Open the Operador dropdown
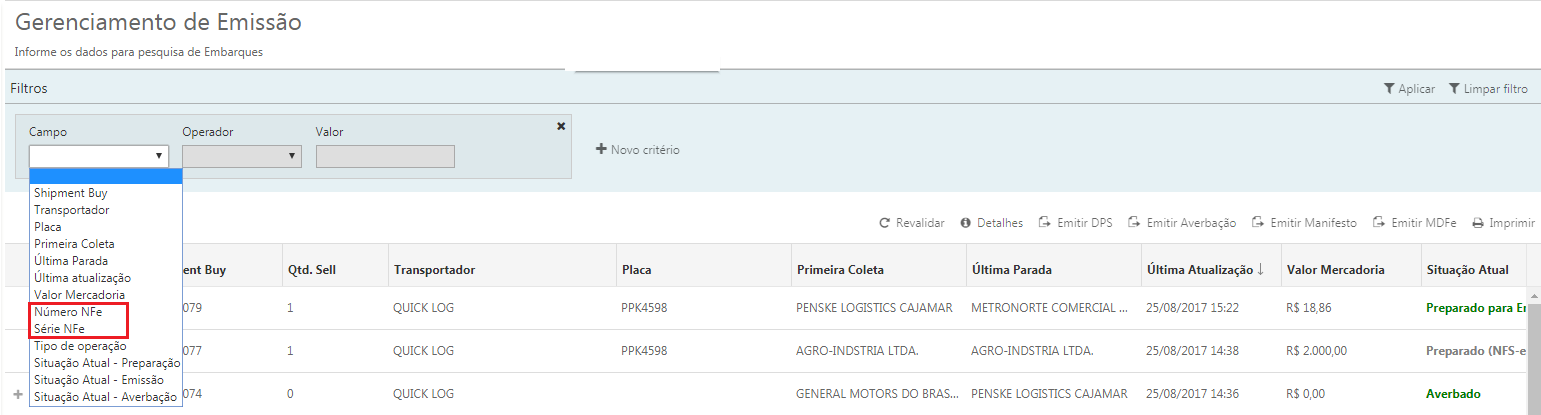Screen dimensions: 1541x415 [241, 156]
